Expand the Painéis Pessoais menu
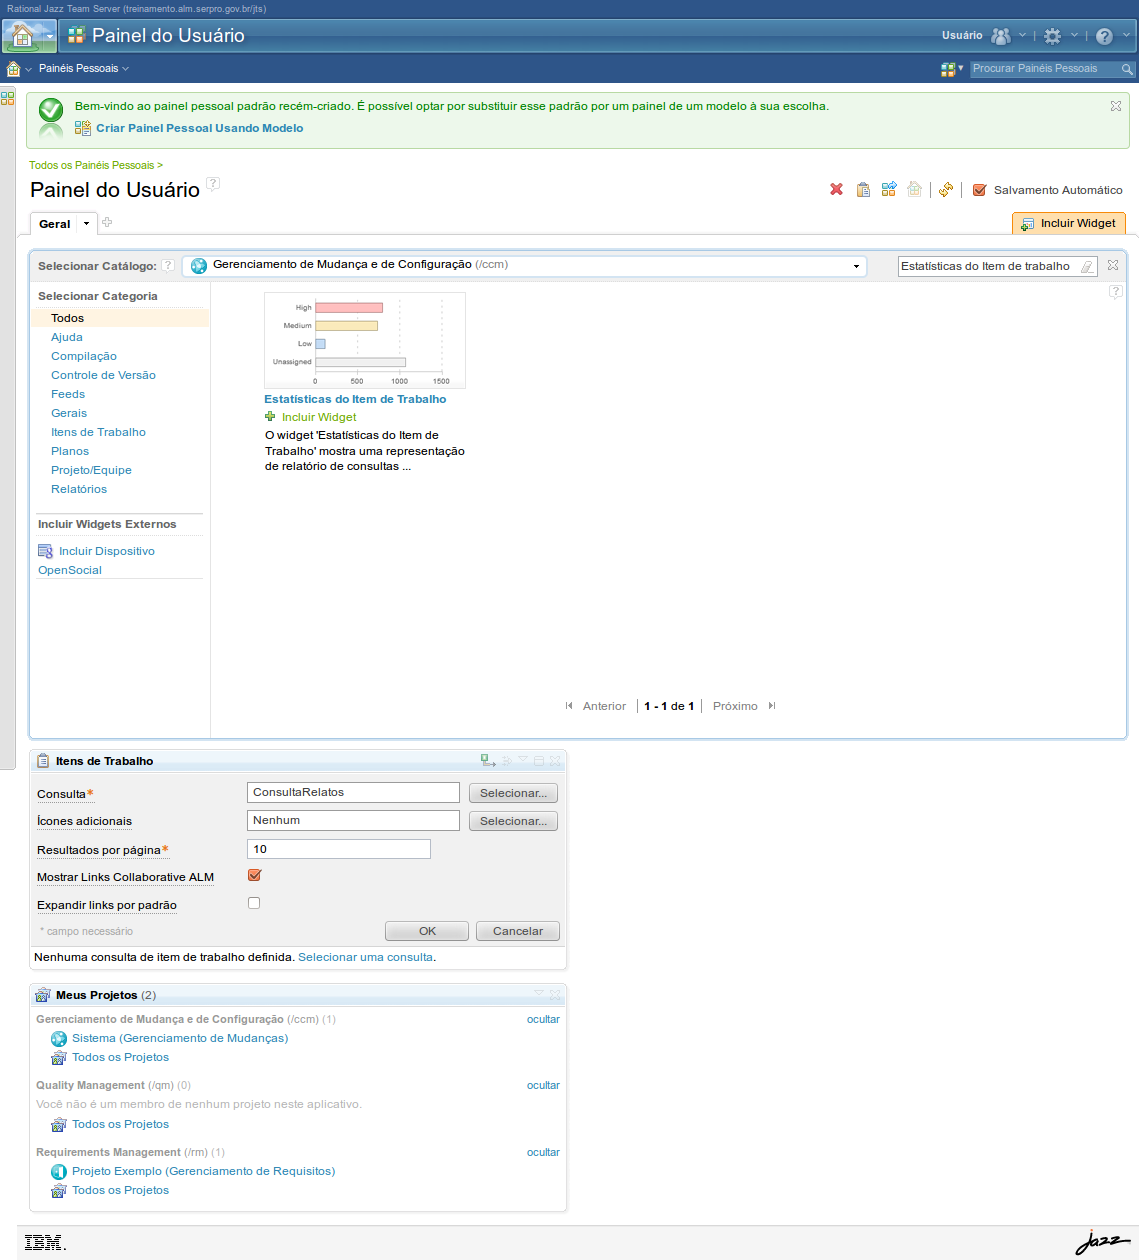The width and height of the screenshot is (1139, 1260). click(84, 69)
